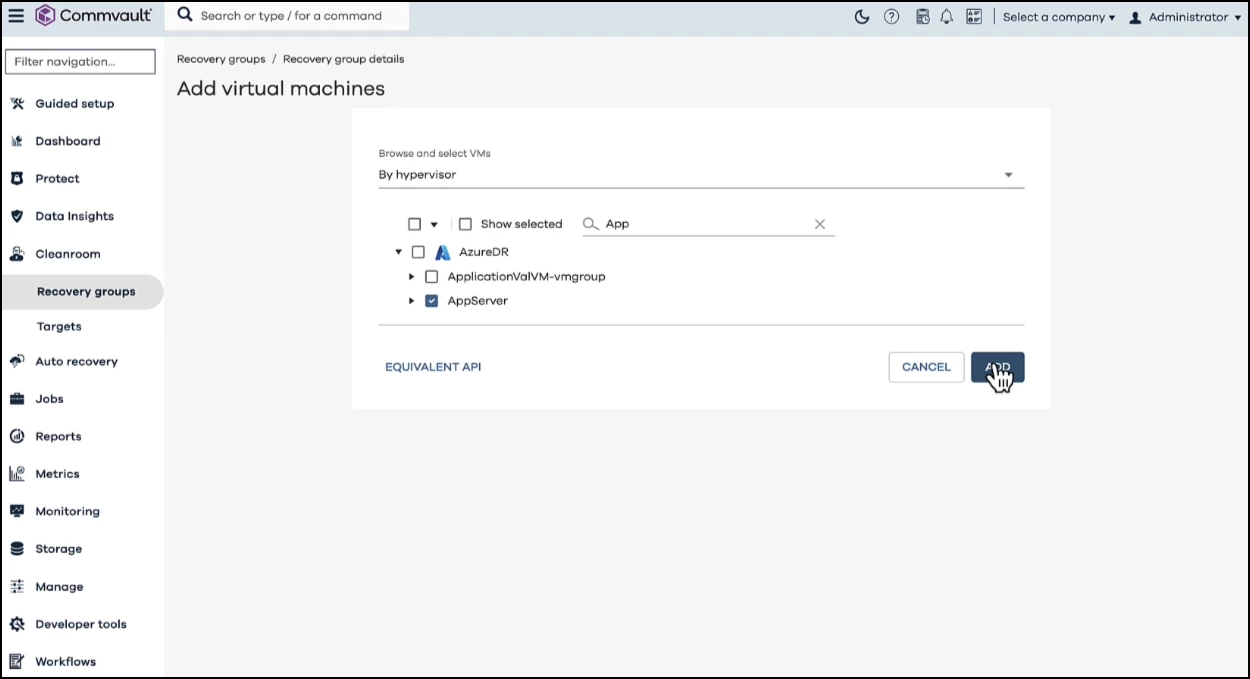Clear the App search text
Screen dimensions: 1250x679
click(820, 224)
